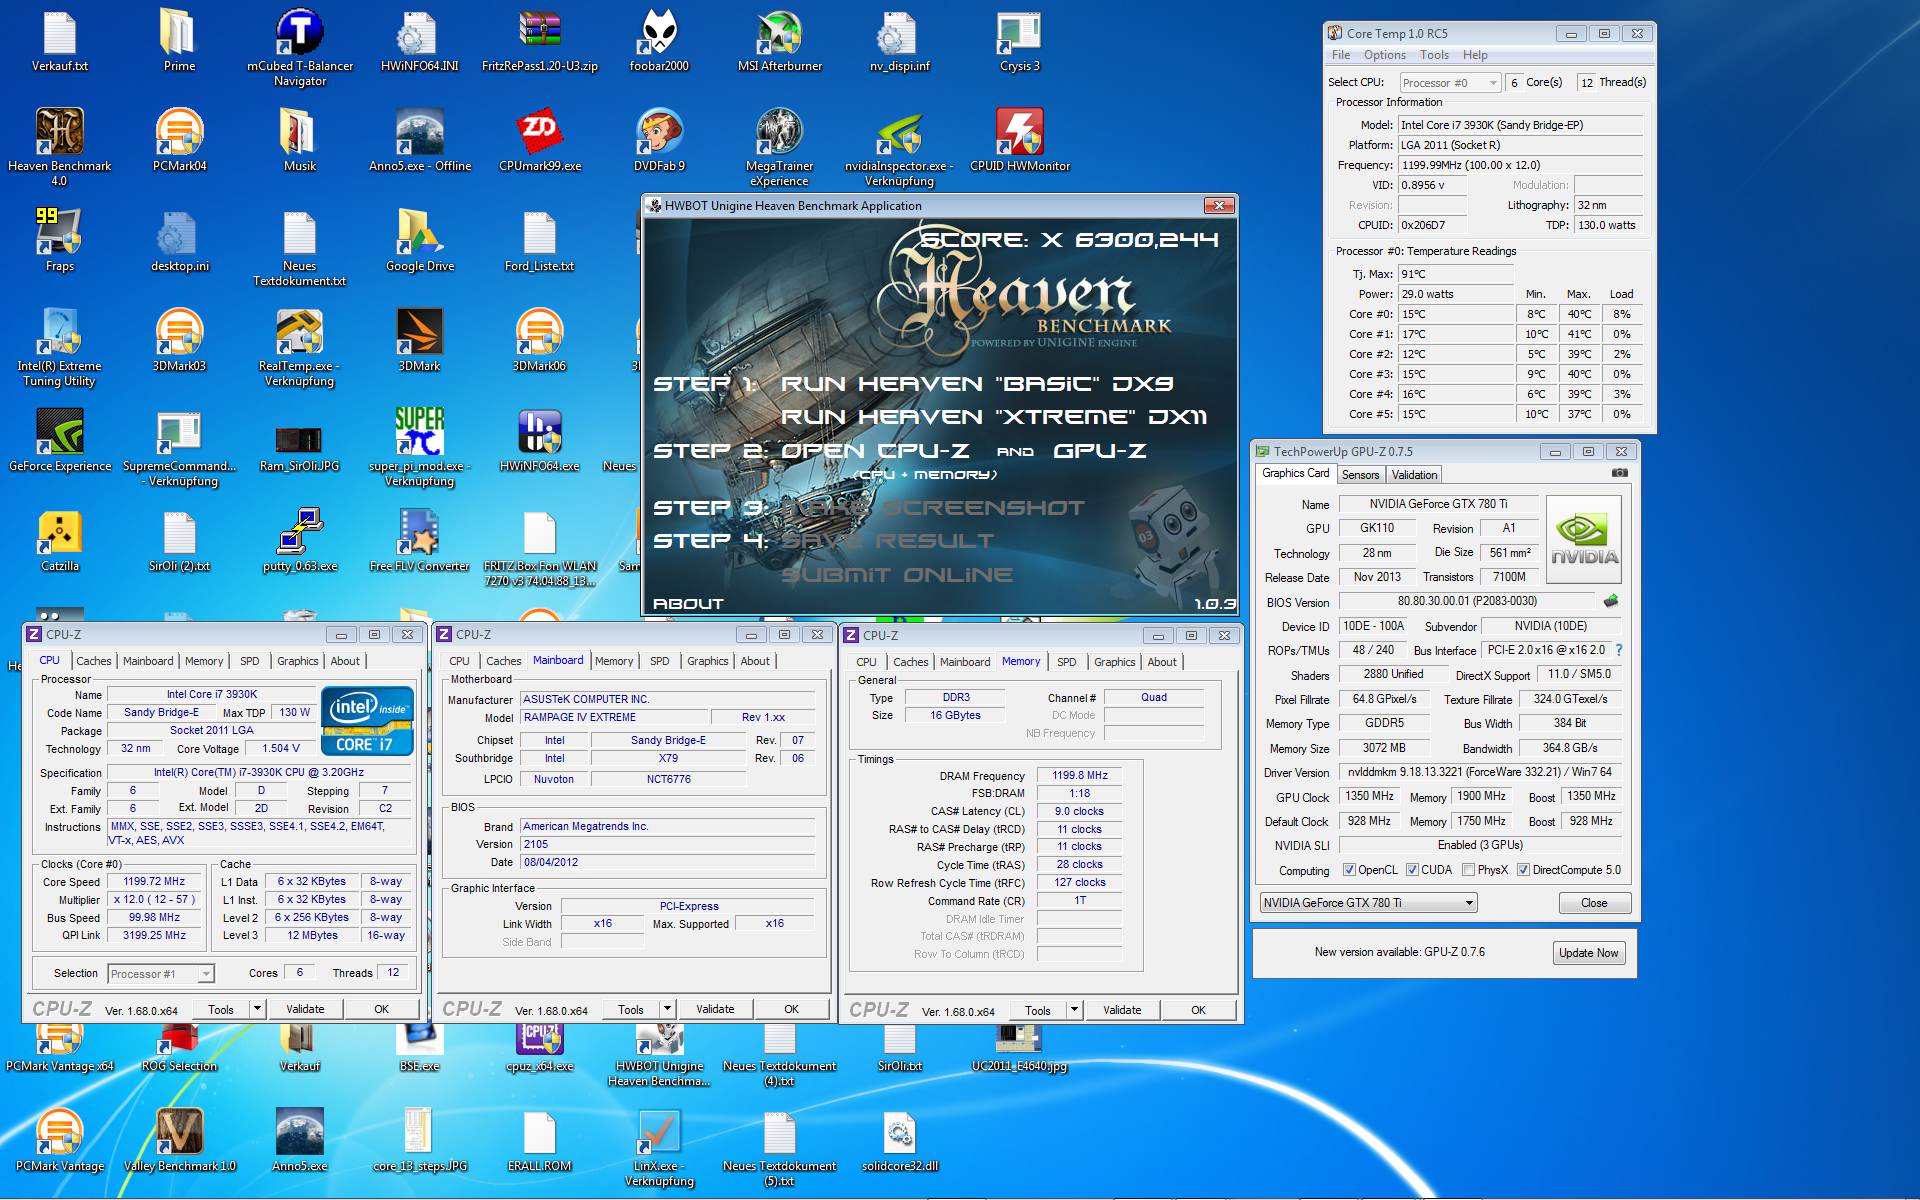This screenshot has width=1920, height=1200.
Task: Toggle PhysX checkbox in GPU-Z
Action: click(1468, 870)
